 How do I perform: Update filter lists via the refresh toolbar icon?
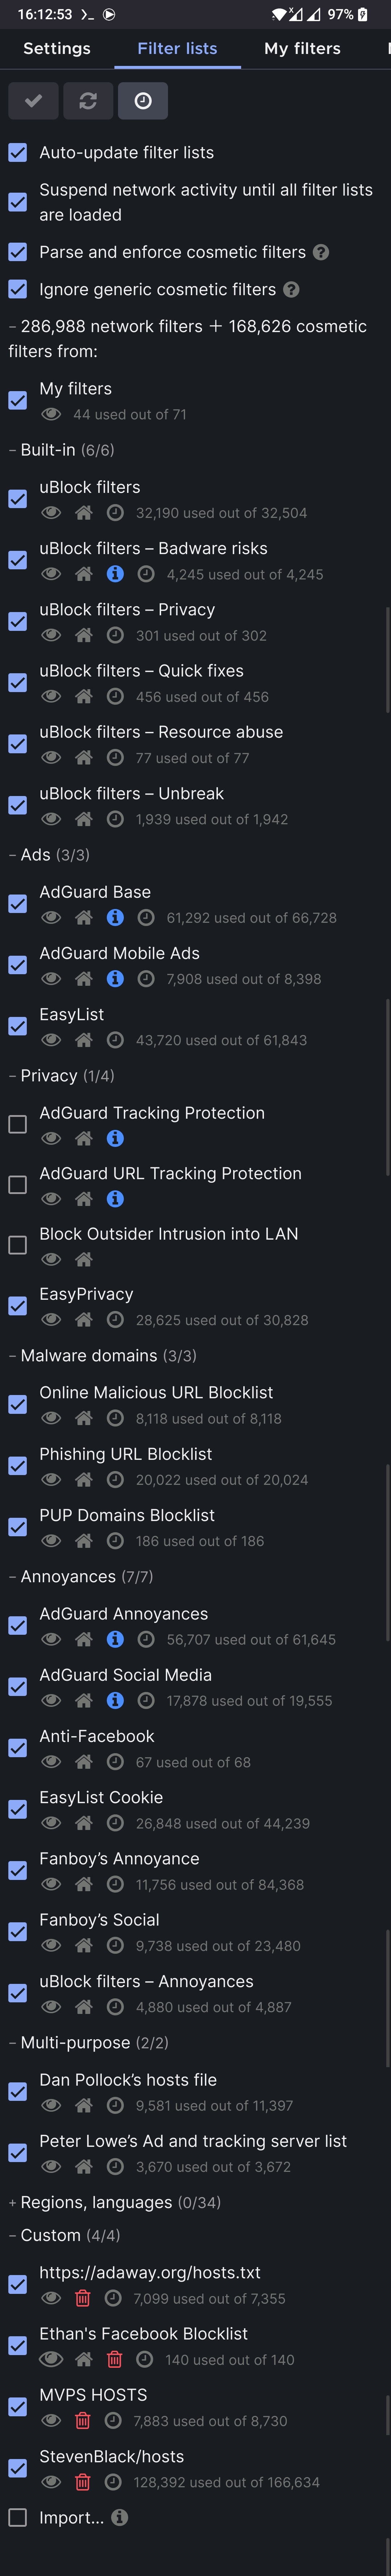coord(88,101)
